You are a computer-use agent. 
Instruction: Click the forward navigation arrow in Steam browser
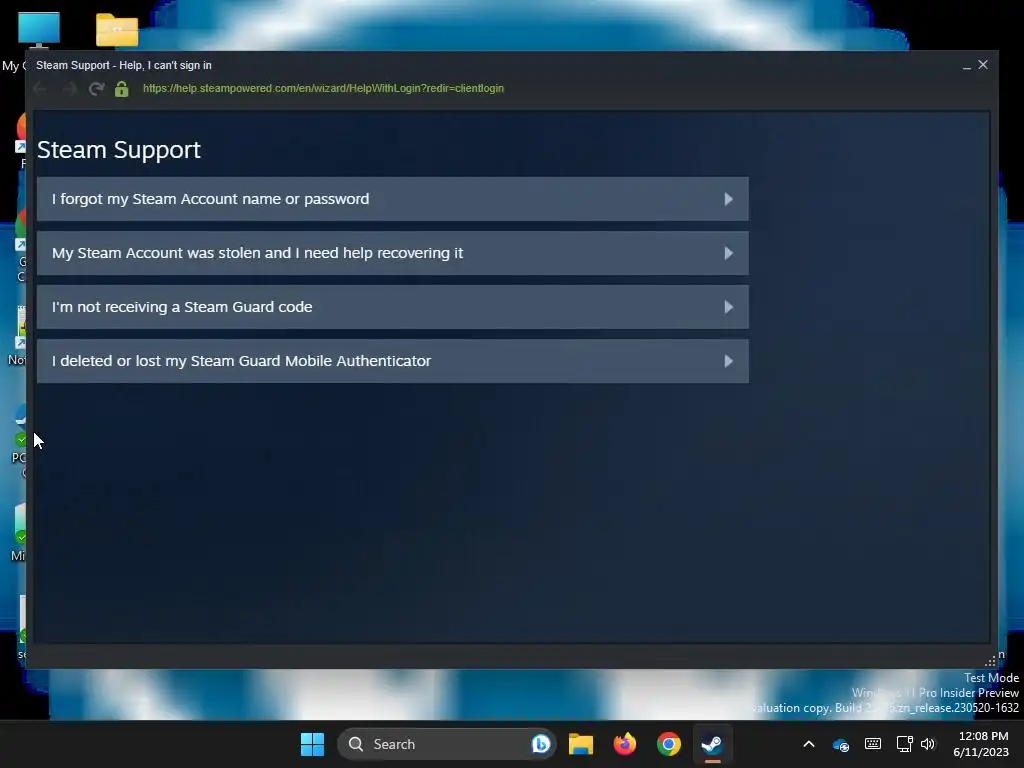point(69,89)
